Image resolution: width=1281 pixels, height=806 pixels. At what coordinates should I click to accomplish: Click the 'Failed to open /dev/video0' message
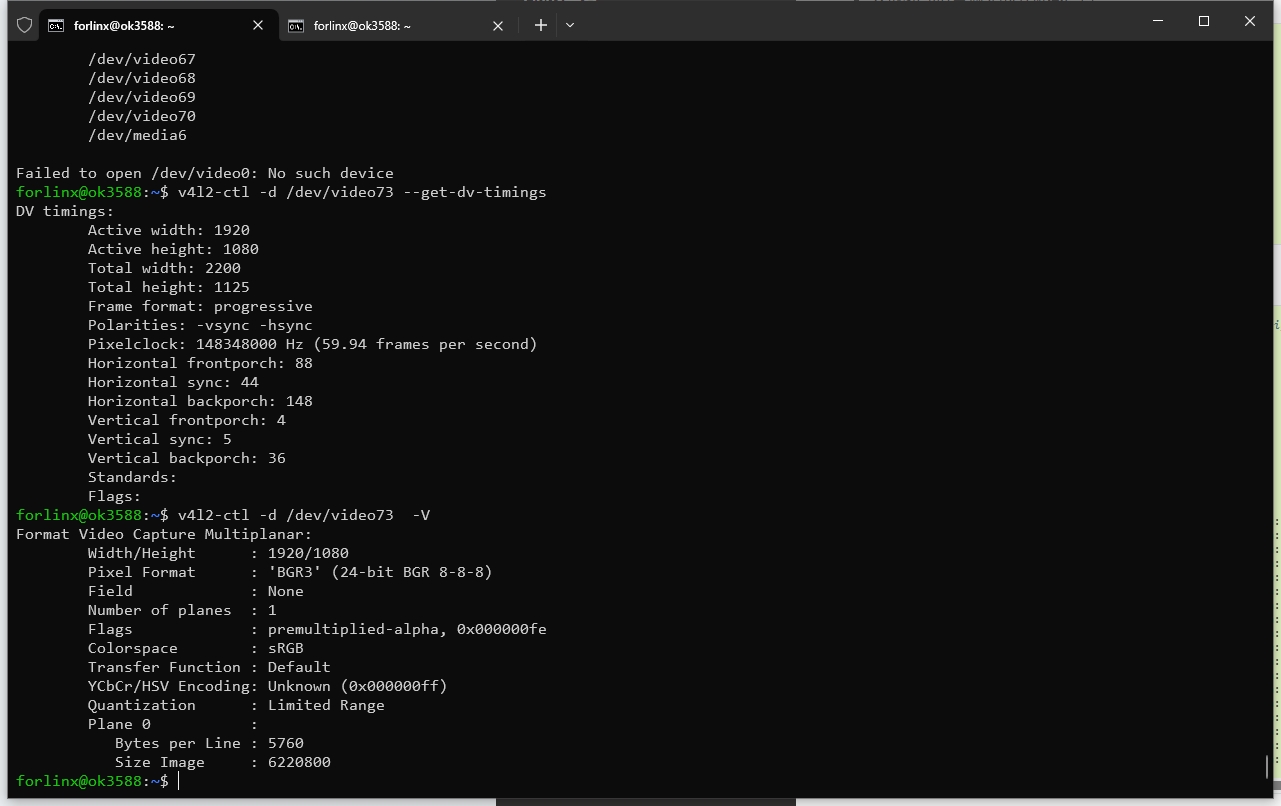204,173
